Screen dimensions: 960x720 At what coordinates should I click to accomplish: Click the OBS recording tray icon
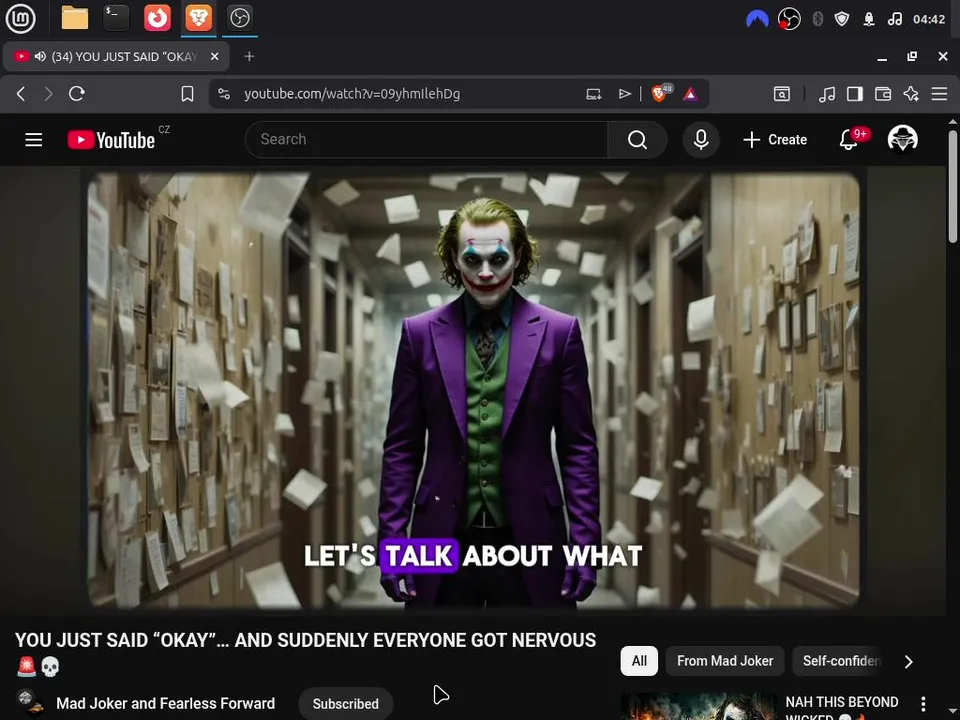click(789, 19)
